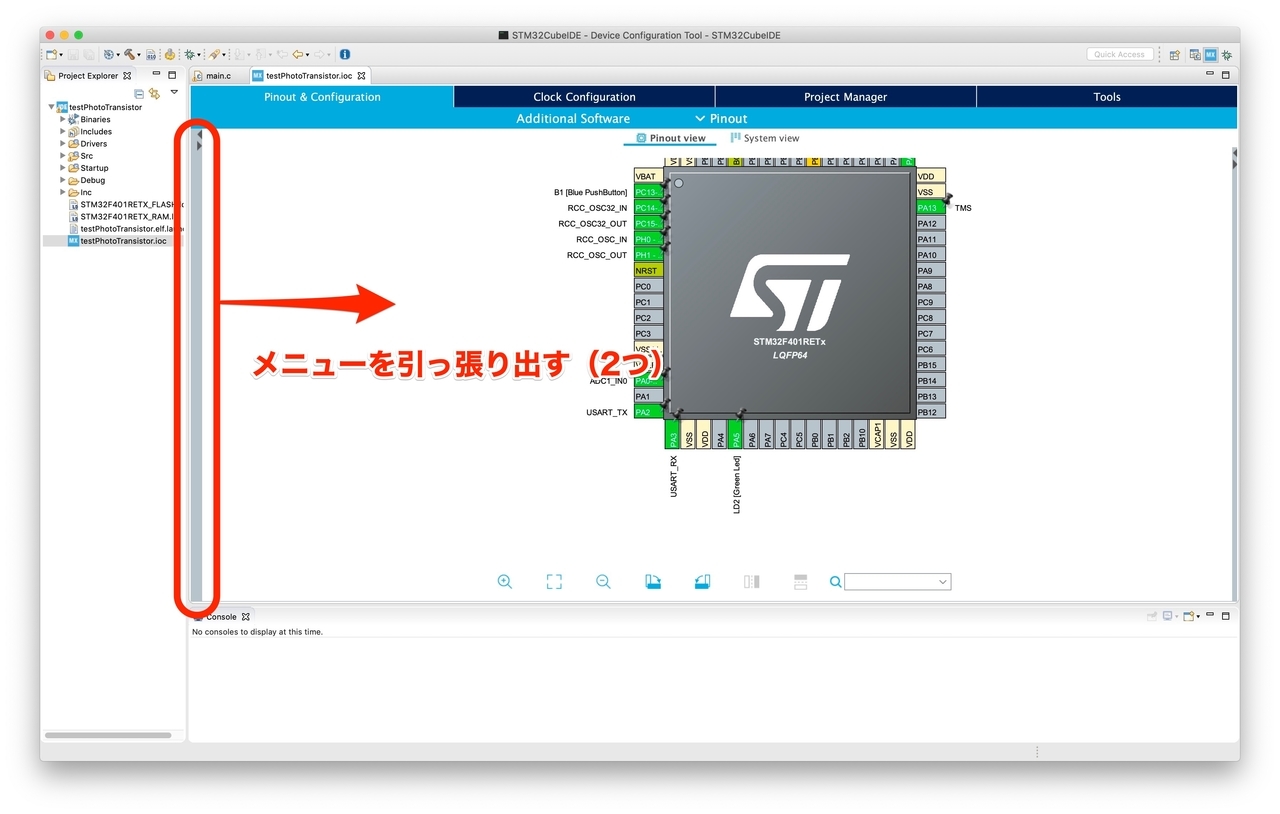This screenshot has width=1280, height=814.
Task: Click the blue Information icon in toolbar
Action: tap(345, 55)
